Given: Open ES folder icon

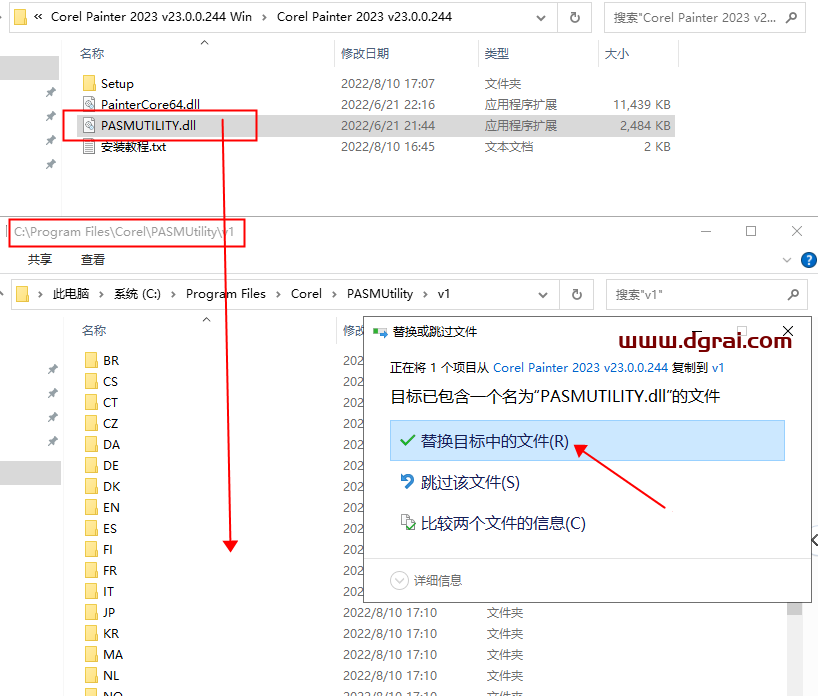Looking at the screenshot, I should click(x=91, y=529).
